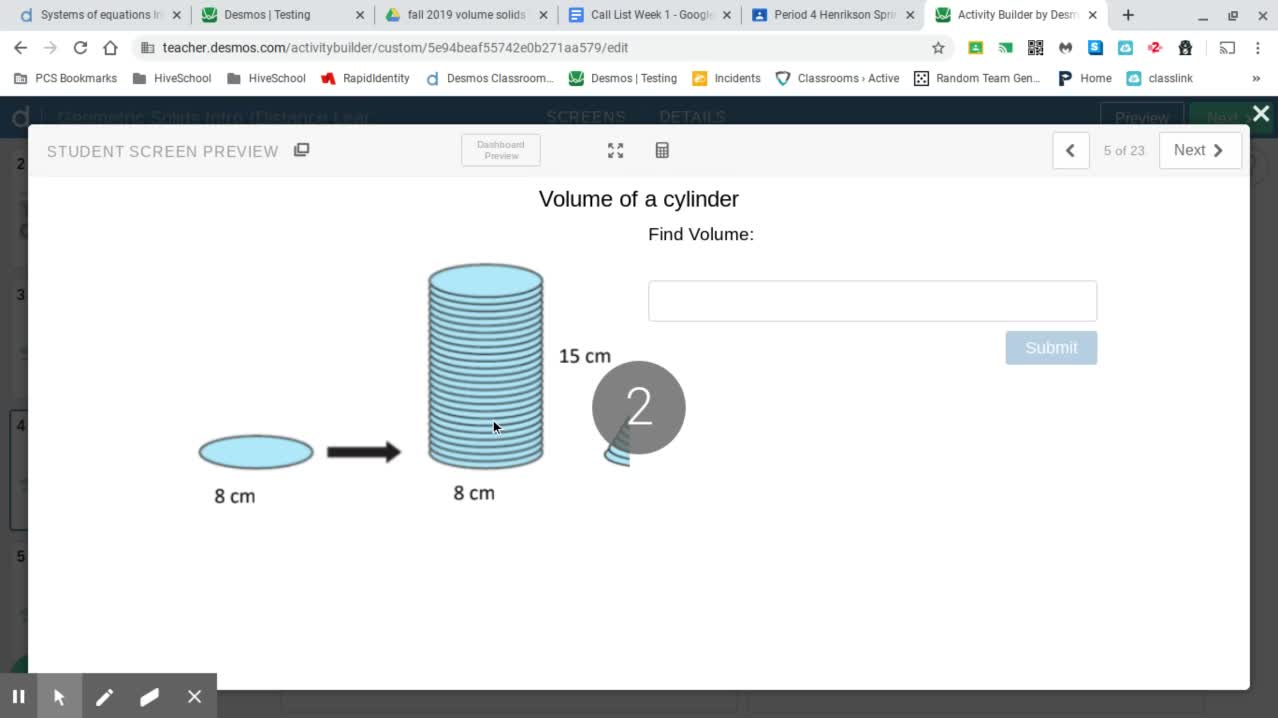Select the eraser annotation tool

coord(149,697)
